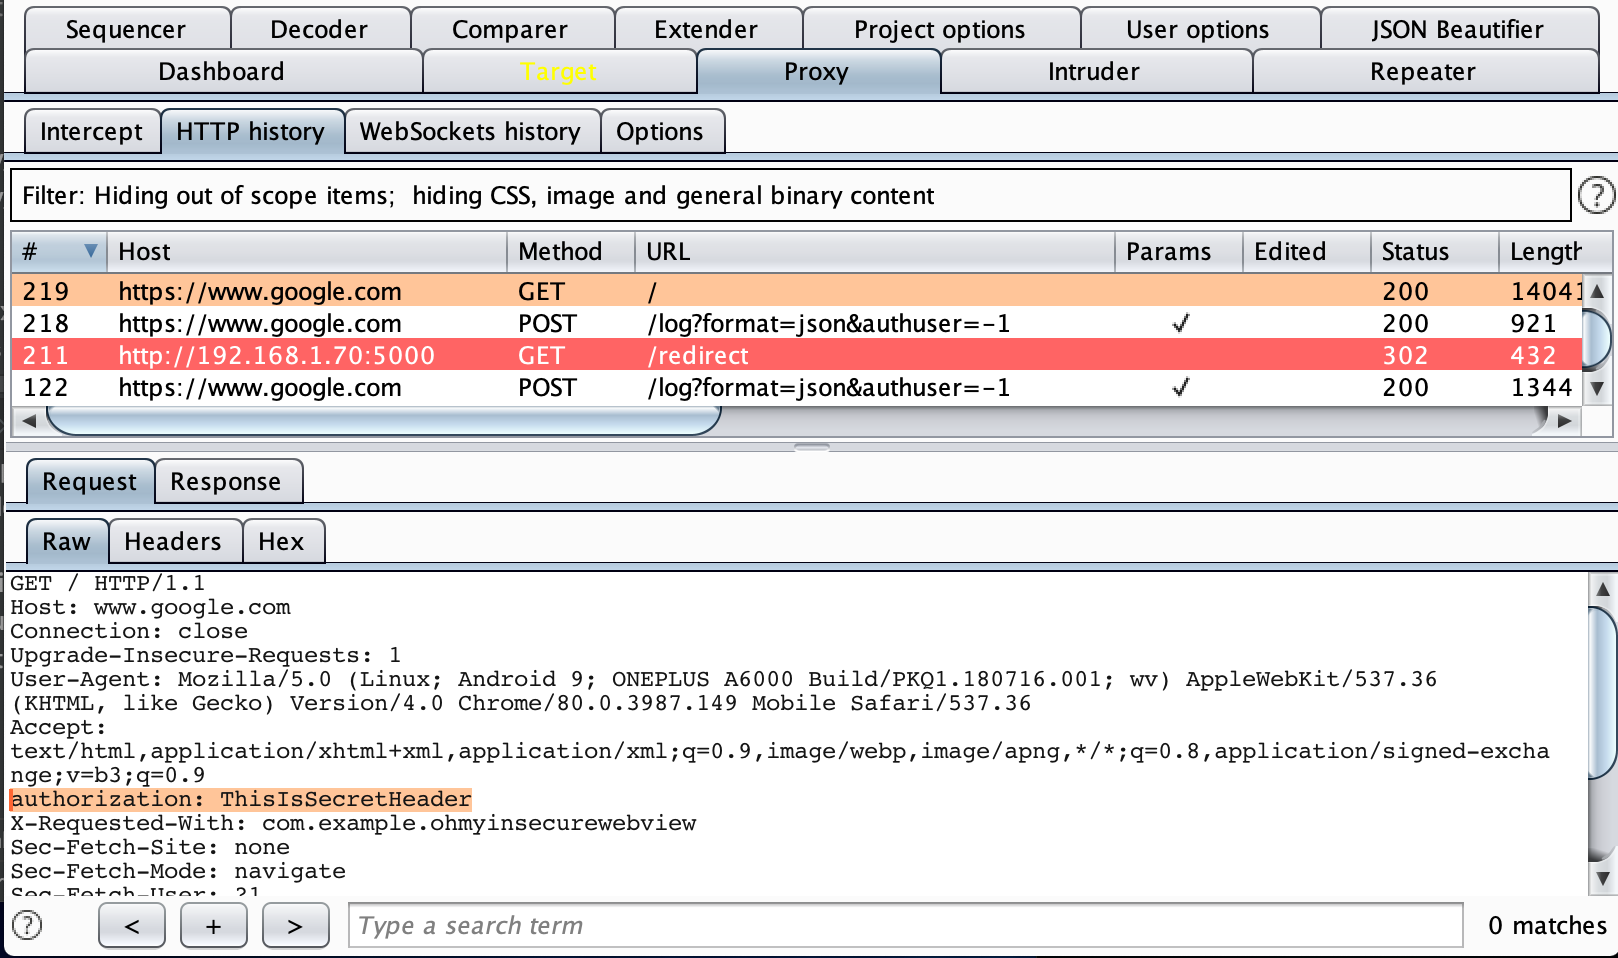
Task: Sort by the URL column header
Action: pyautogui.click(x=875, y=251)
